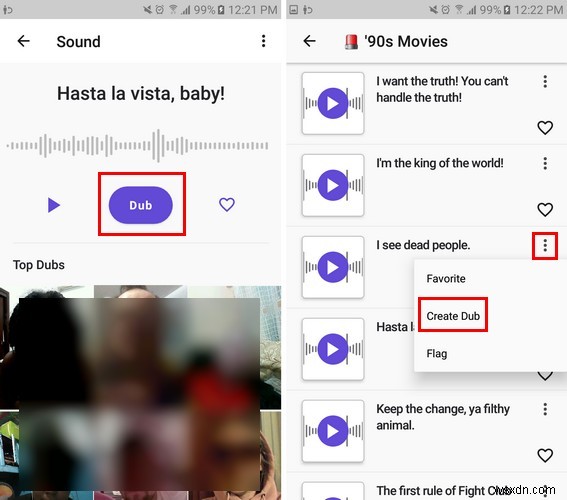The height and width of the screenshot is (500, 567).
Task: Favorite the Hasta la vista, baby sound
Action: 227,205
